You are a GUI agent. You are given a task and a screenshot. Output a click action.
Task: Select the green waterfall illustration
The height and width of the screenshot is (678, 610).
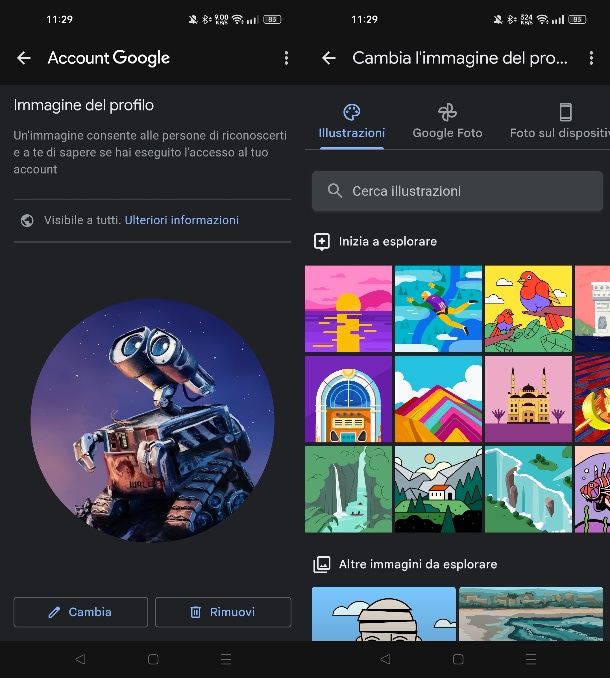coord(348,489)
